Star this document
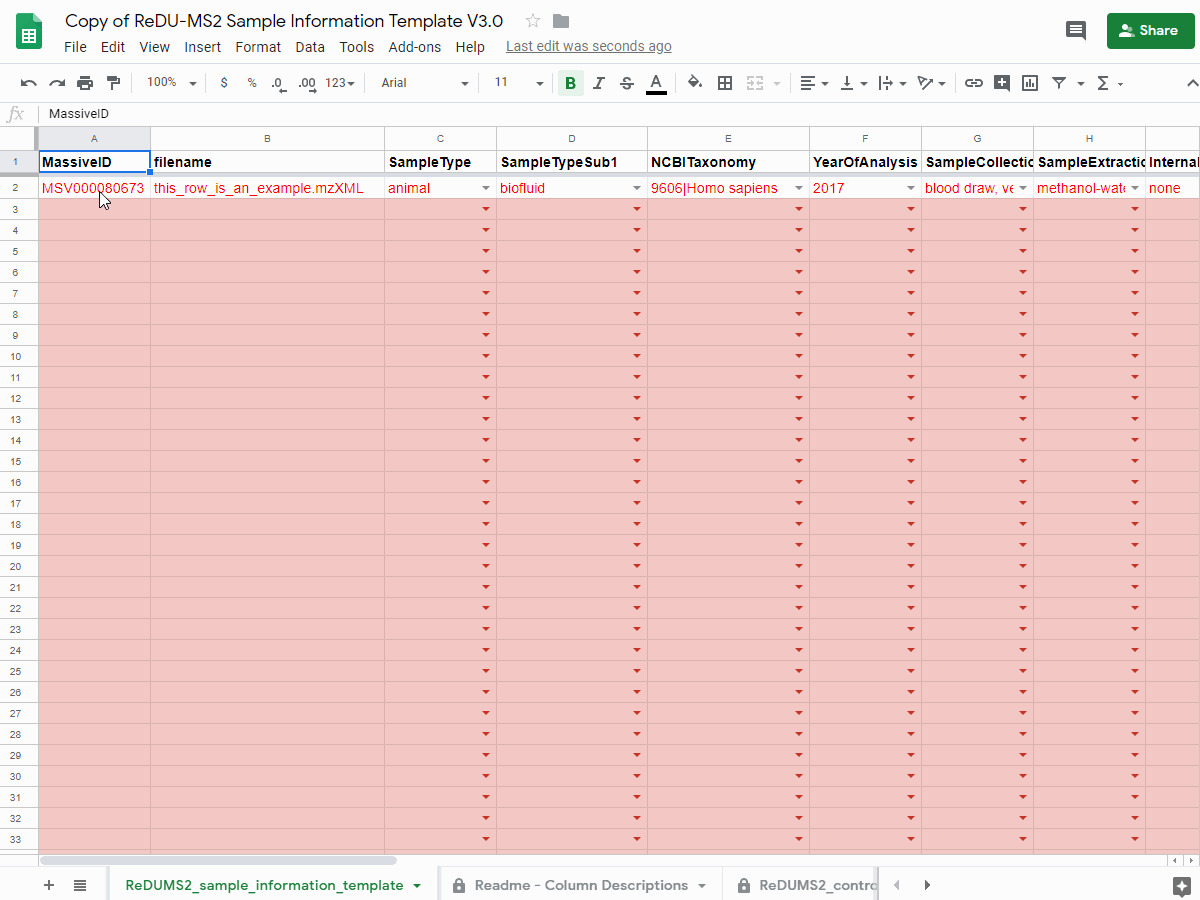Viewport: 1200px width, 900px height. pos(533,21)
